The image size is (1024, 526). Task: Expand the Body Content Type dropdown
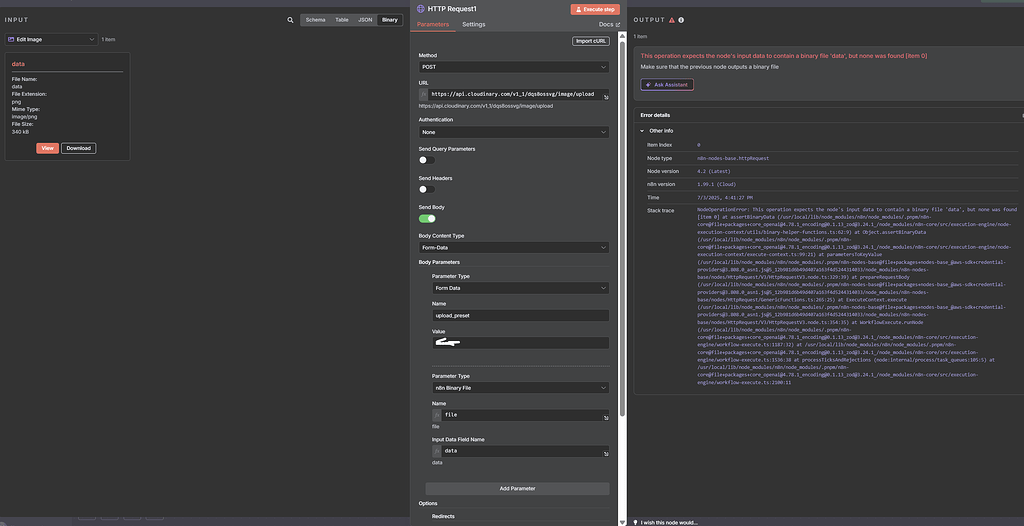click(x=513, y=247)
